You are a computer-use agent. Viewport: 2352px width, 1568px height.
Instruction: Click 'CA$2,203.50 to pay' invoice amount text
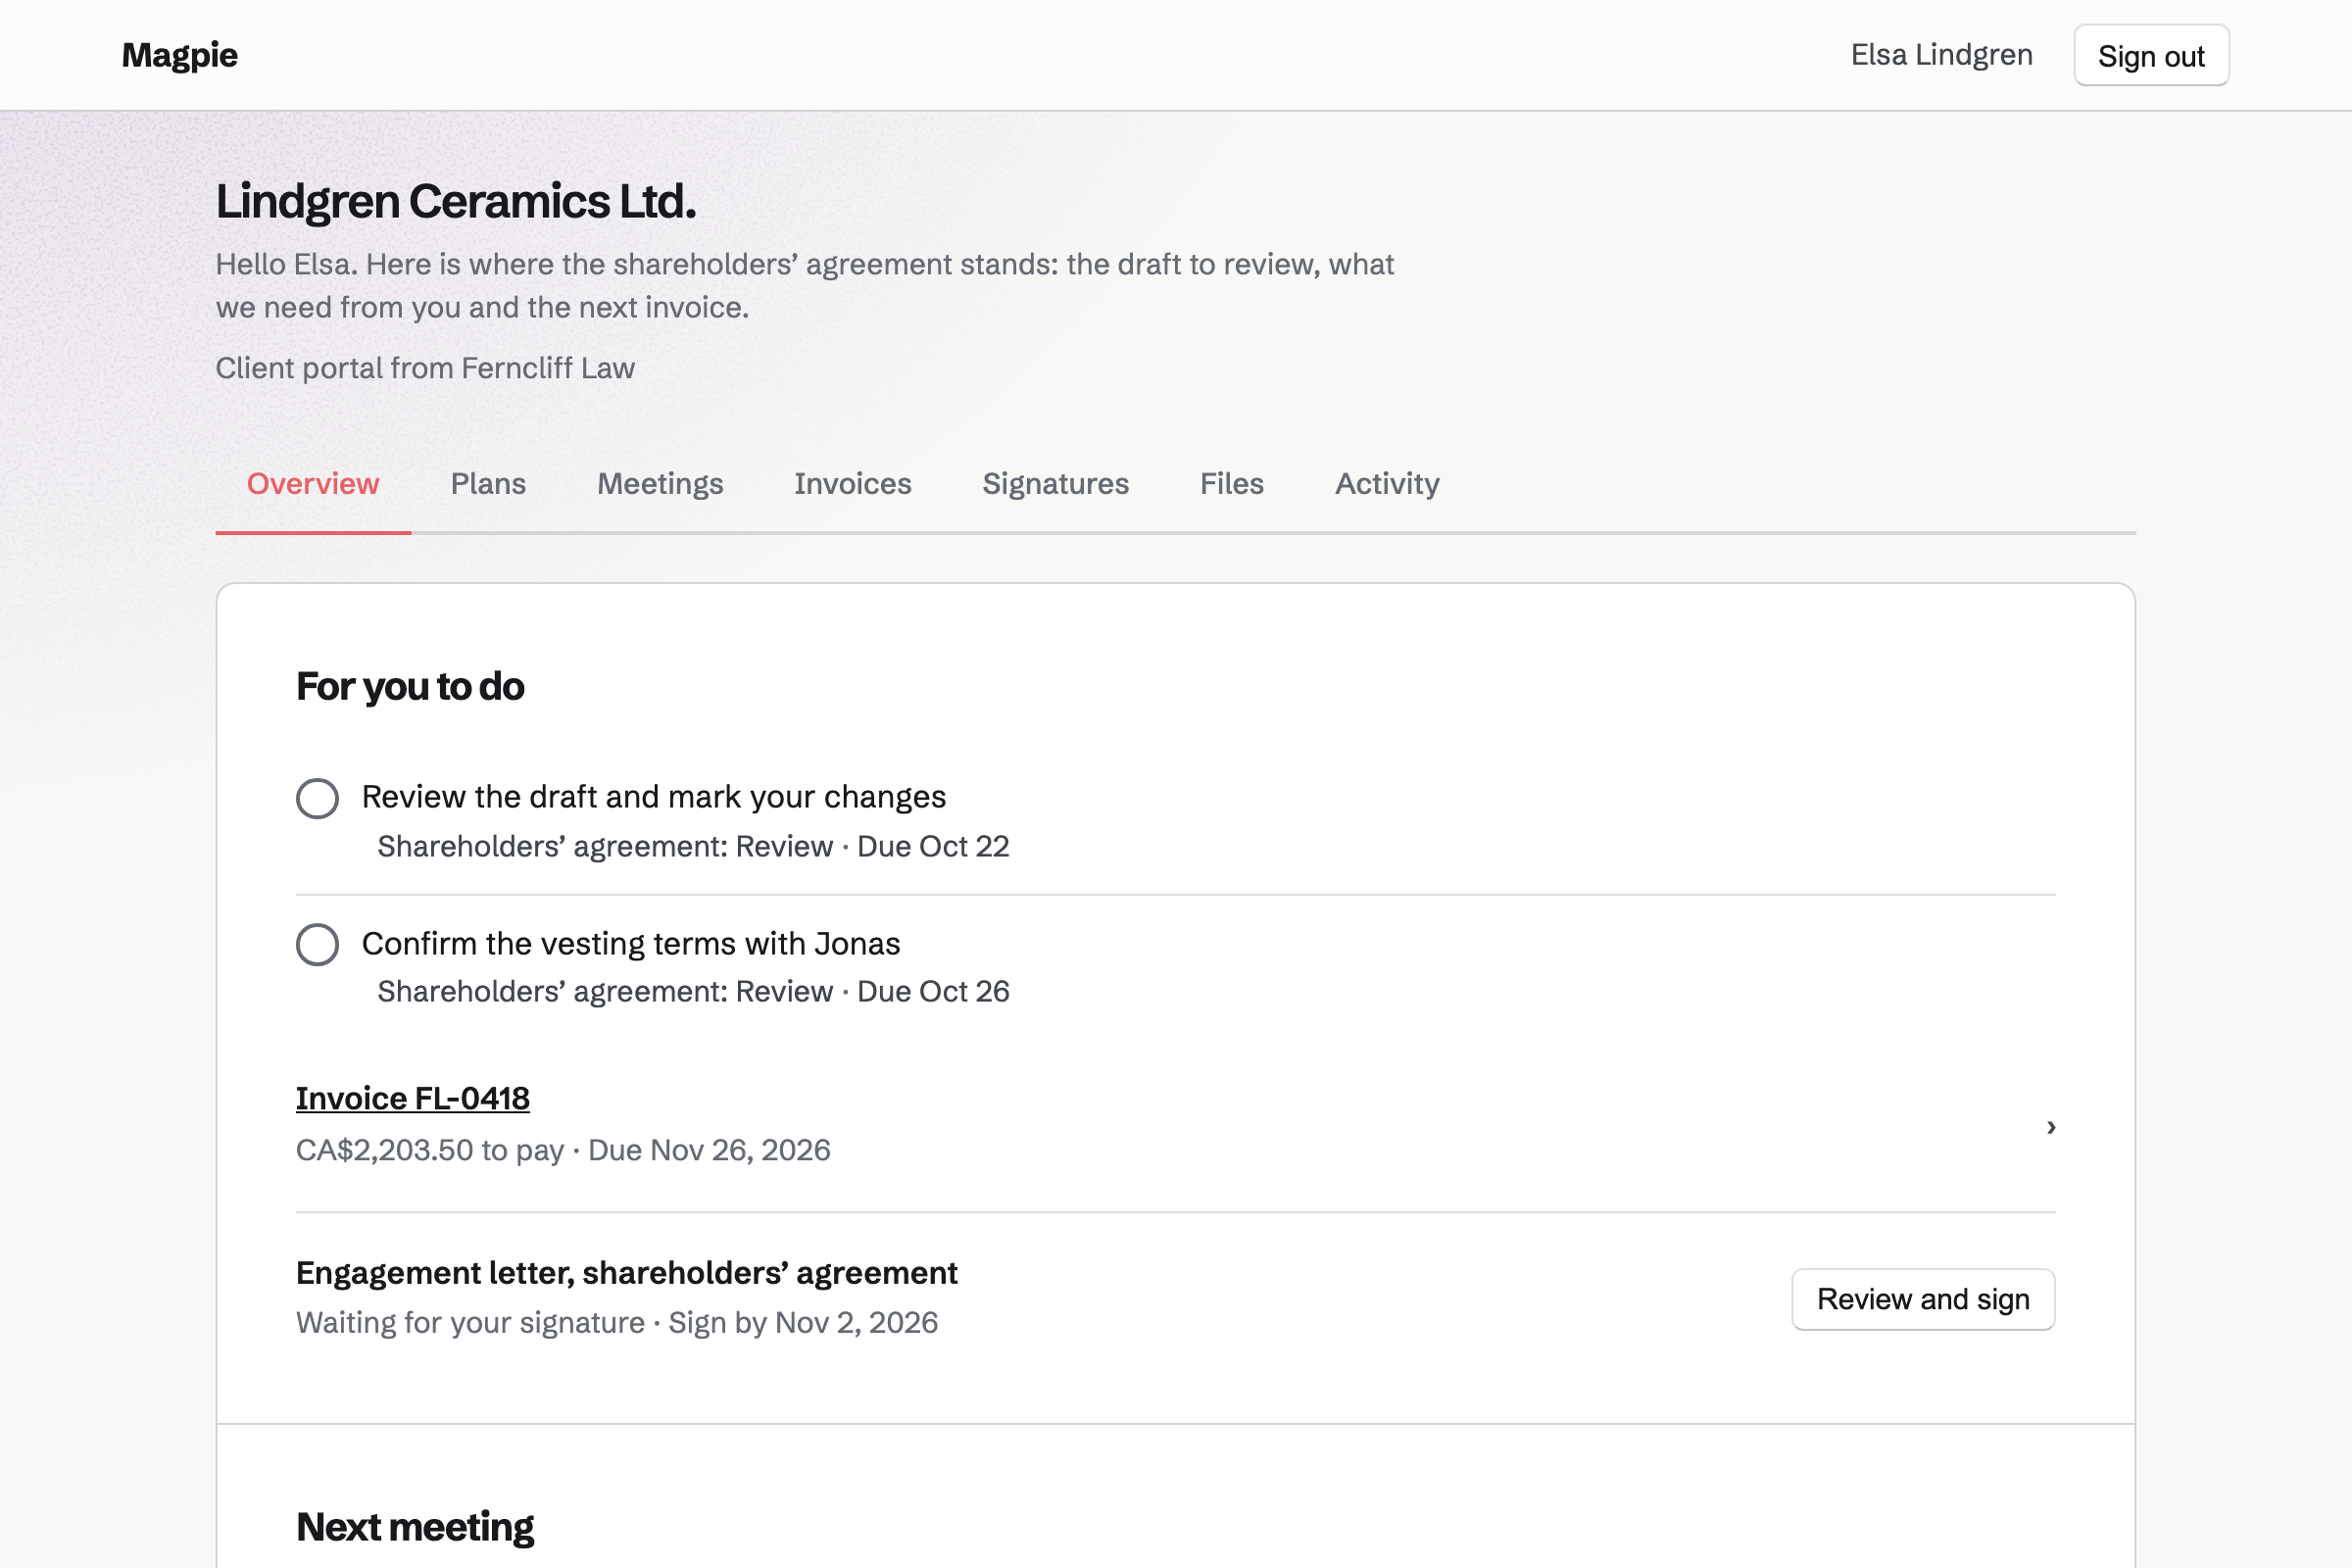(x=430, y=1150)
